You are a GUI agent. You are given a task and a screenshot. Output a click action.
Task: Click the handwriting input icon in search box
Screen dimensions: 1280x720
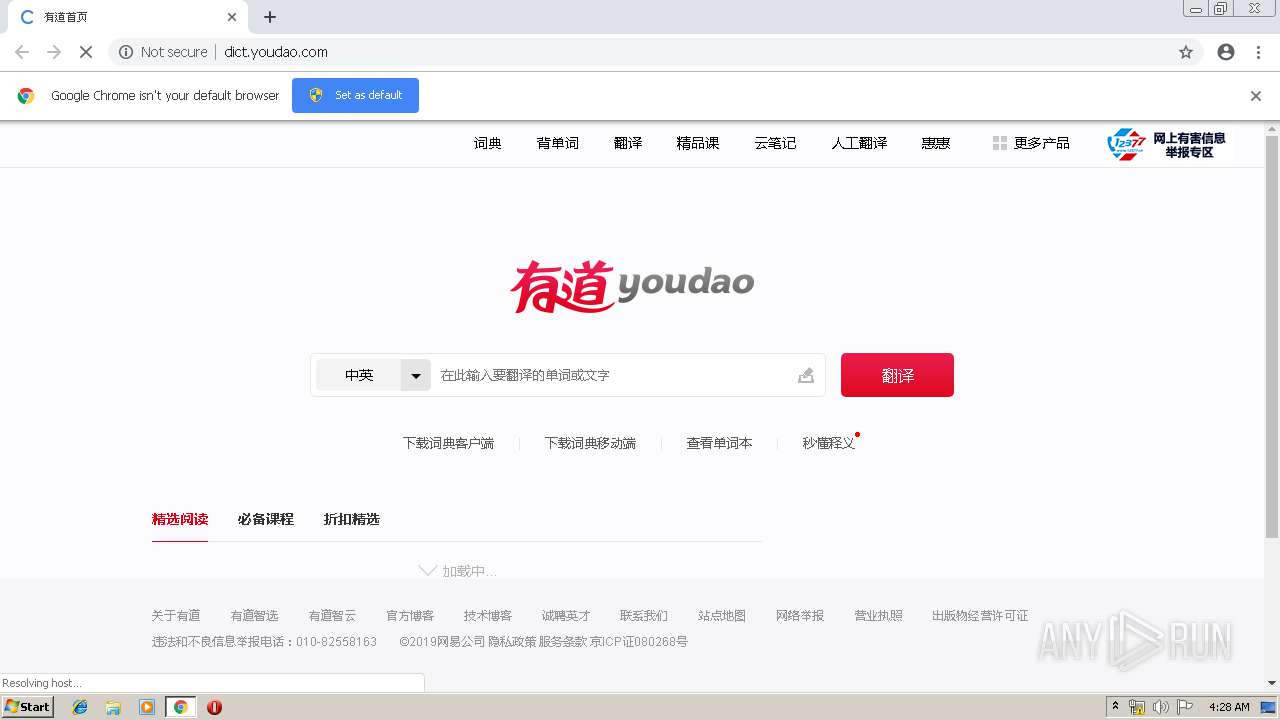click(x=806, y=375)
